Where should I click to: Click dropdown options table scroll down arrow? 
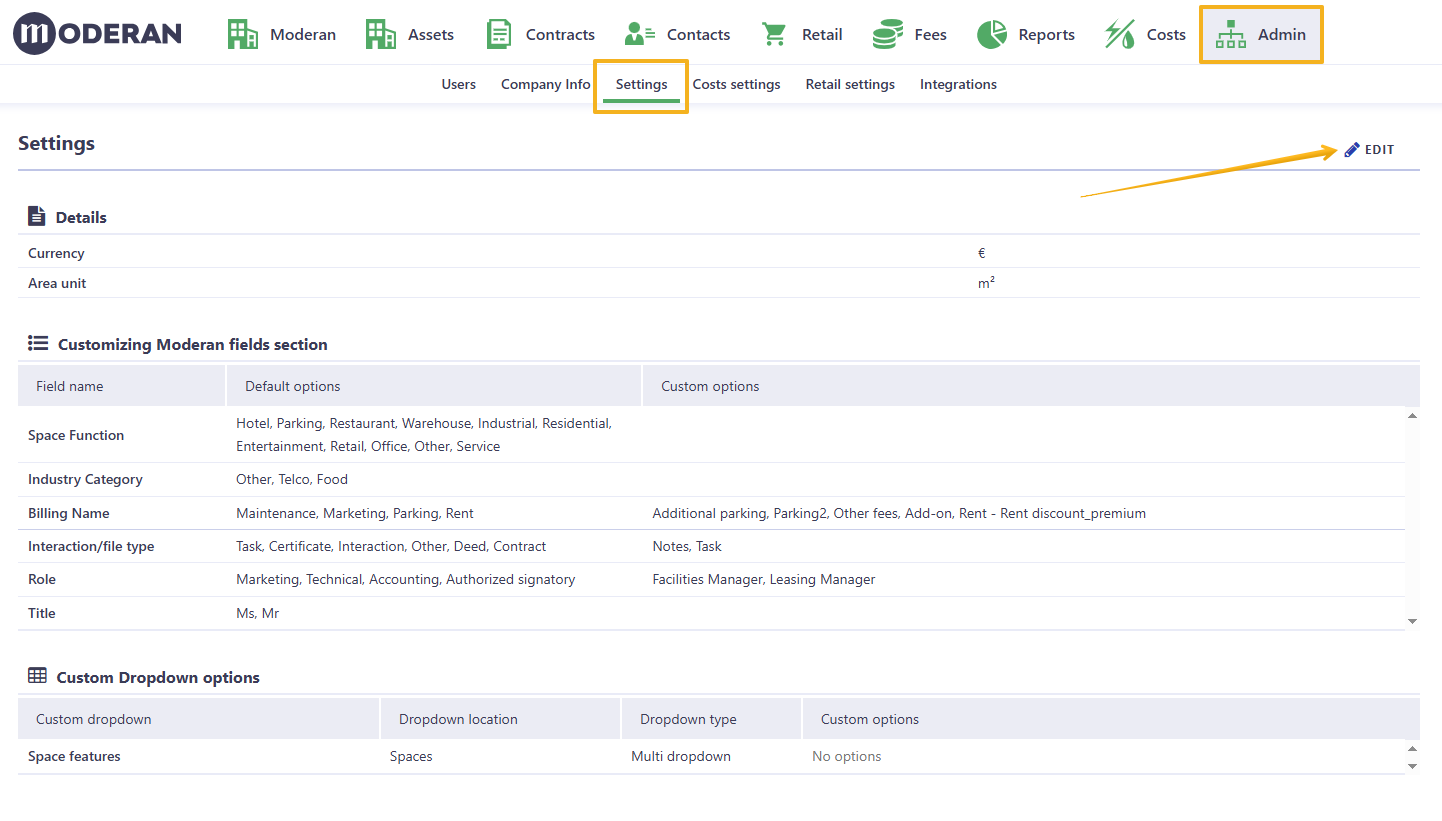pos(1412,766)
